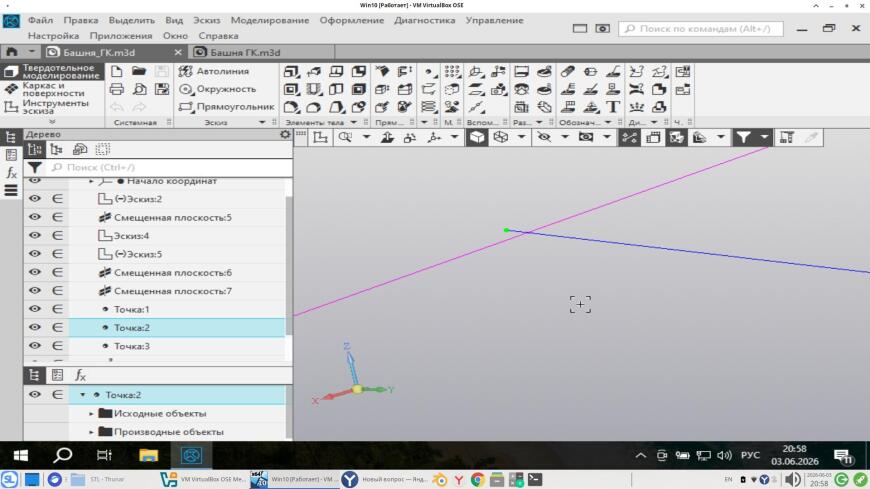The height and width of the screenshot is (489, 870).
Task: Toggle visibility eye of Эскиз:2
Action: [35, 199]
